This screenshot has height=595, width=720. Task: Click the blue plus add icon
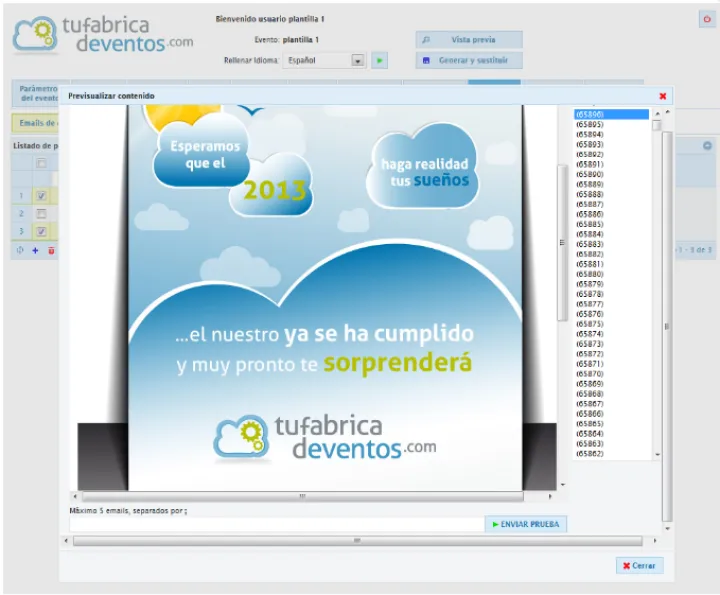[35, 250]
